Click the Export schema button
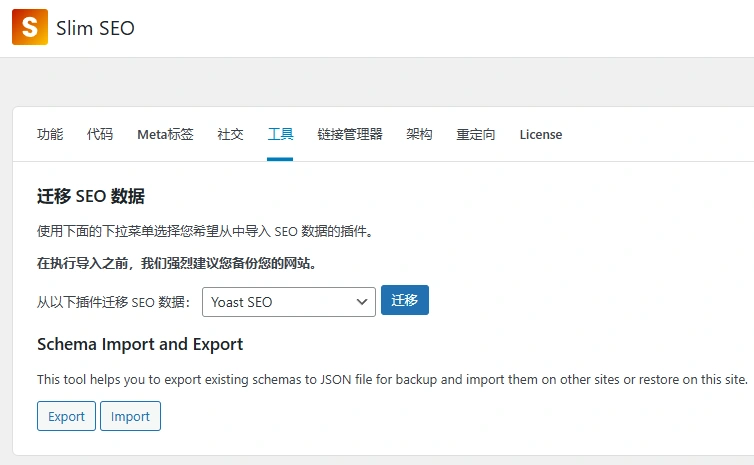 (66, 416)
